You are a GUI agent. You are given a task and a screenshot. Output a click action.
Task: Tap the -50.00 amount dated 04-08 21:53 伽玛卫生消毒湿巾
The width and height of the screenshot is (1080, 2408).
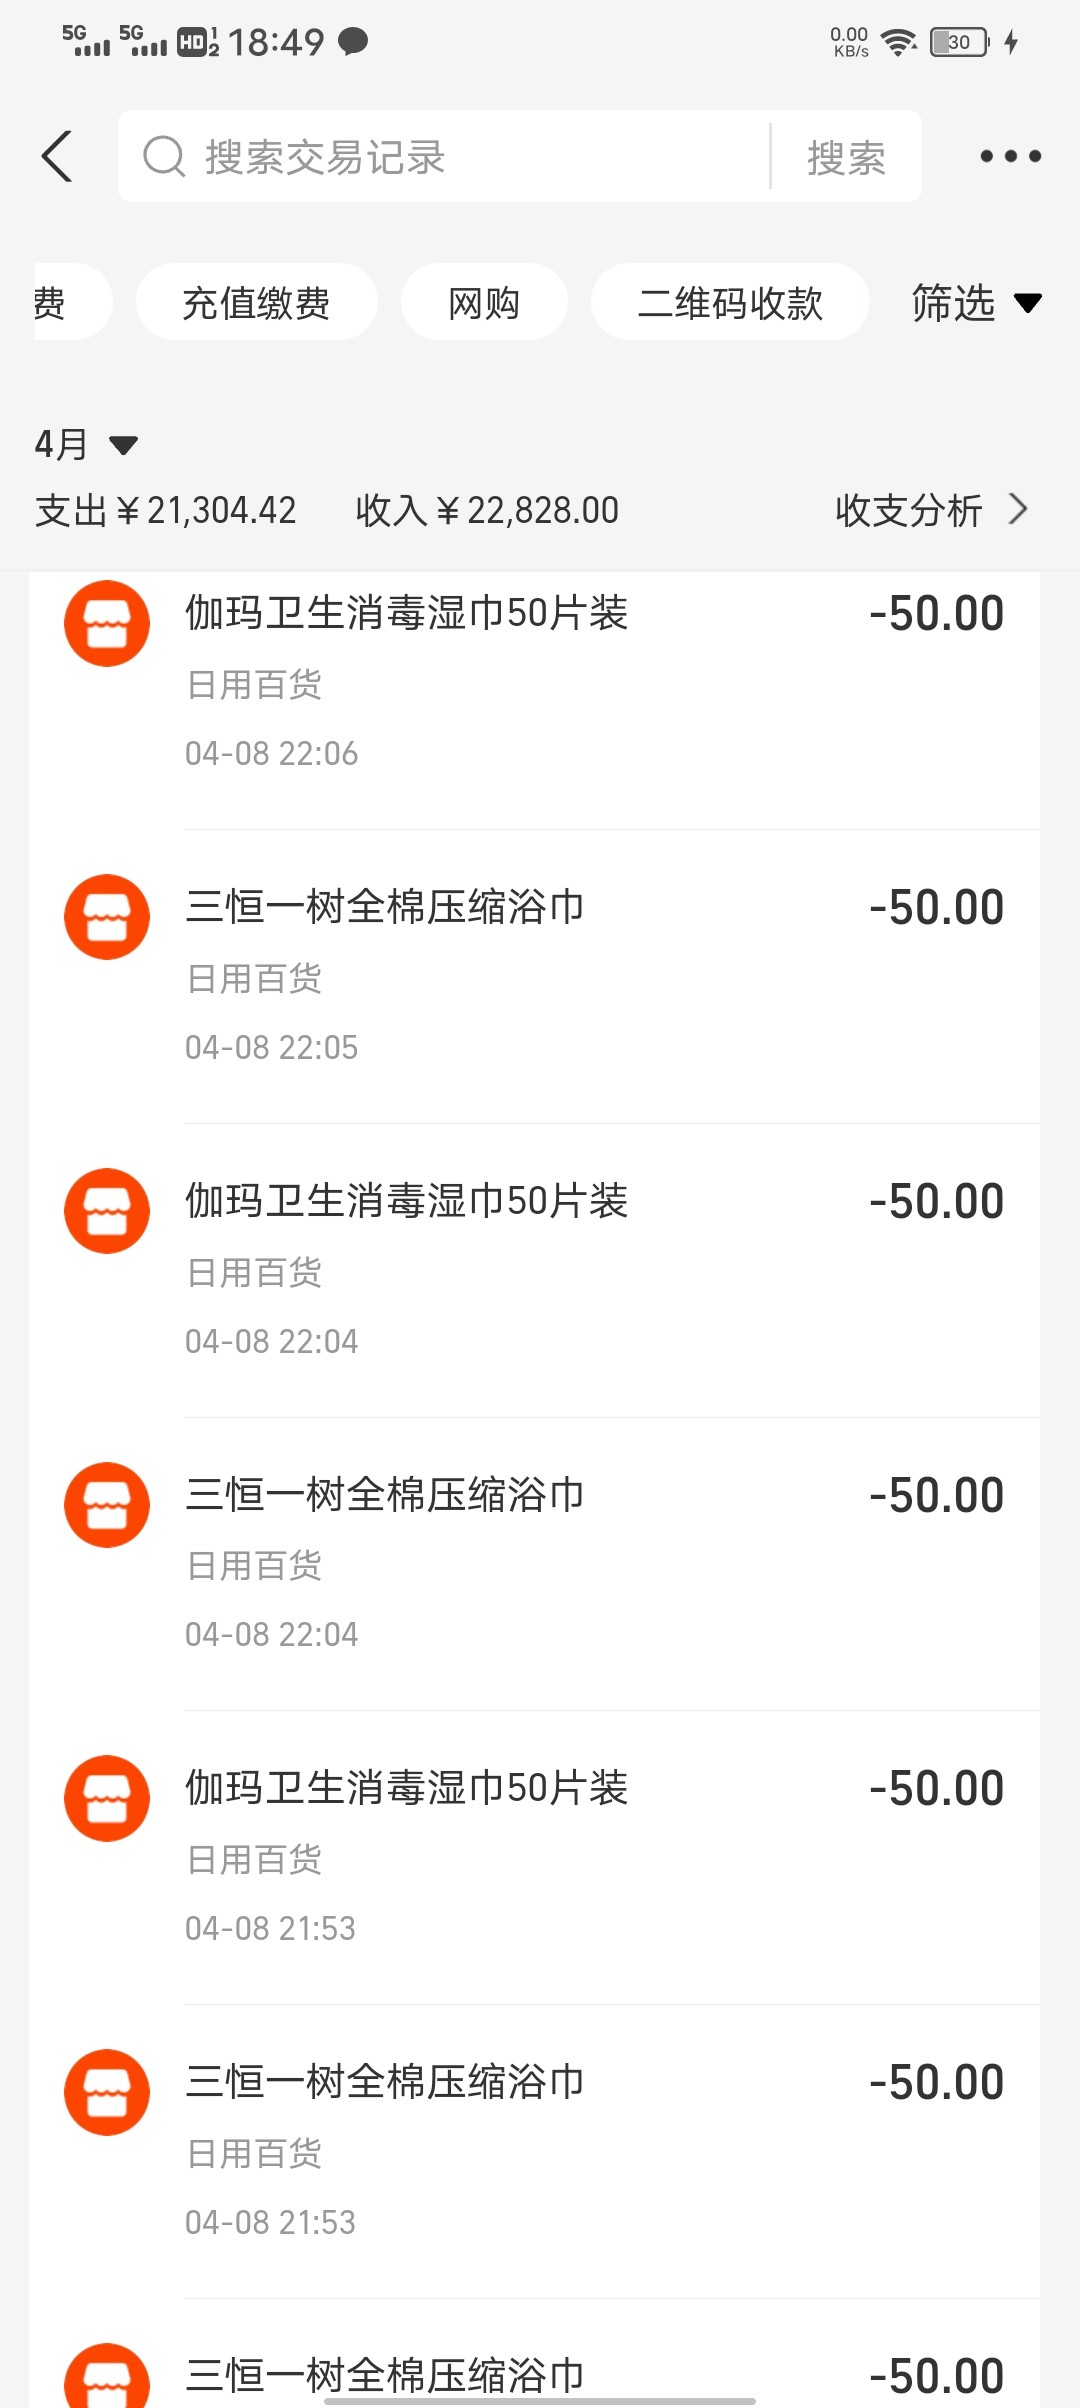[x=936, y=1788]
